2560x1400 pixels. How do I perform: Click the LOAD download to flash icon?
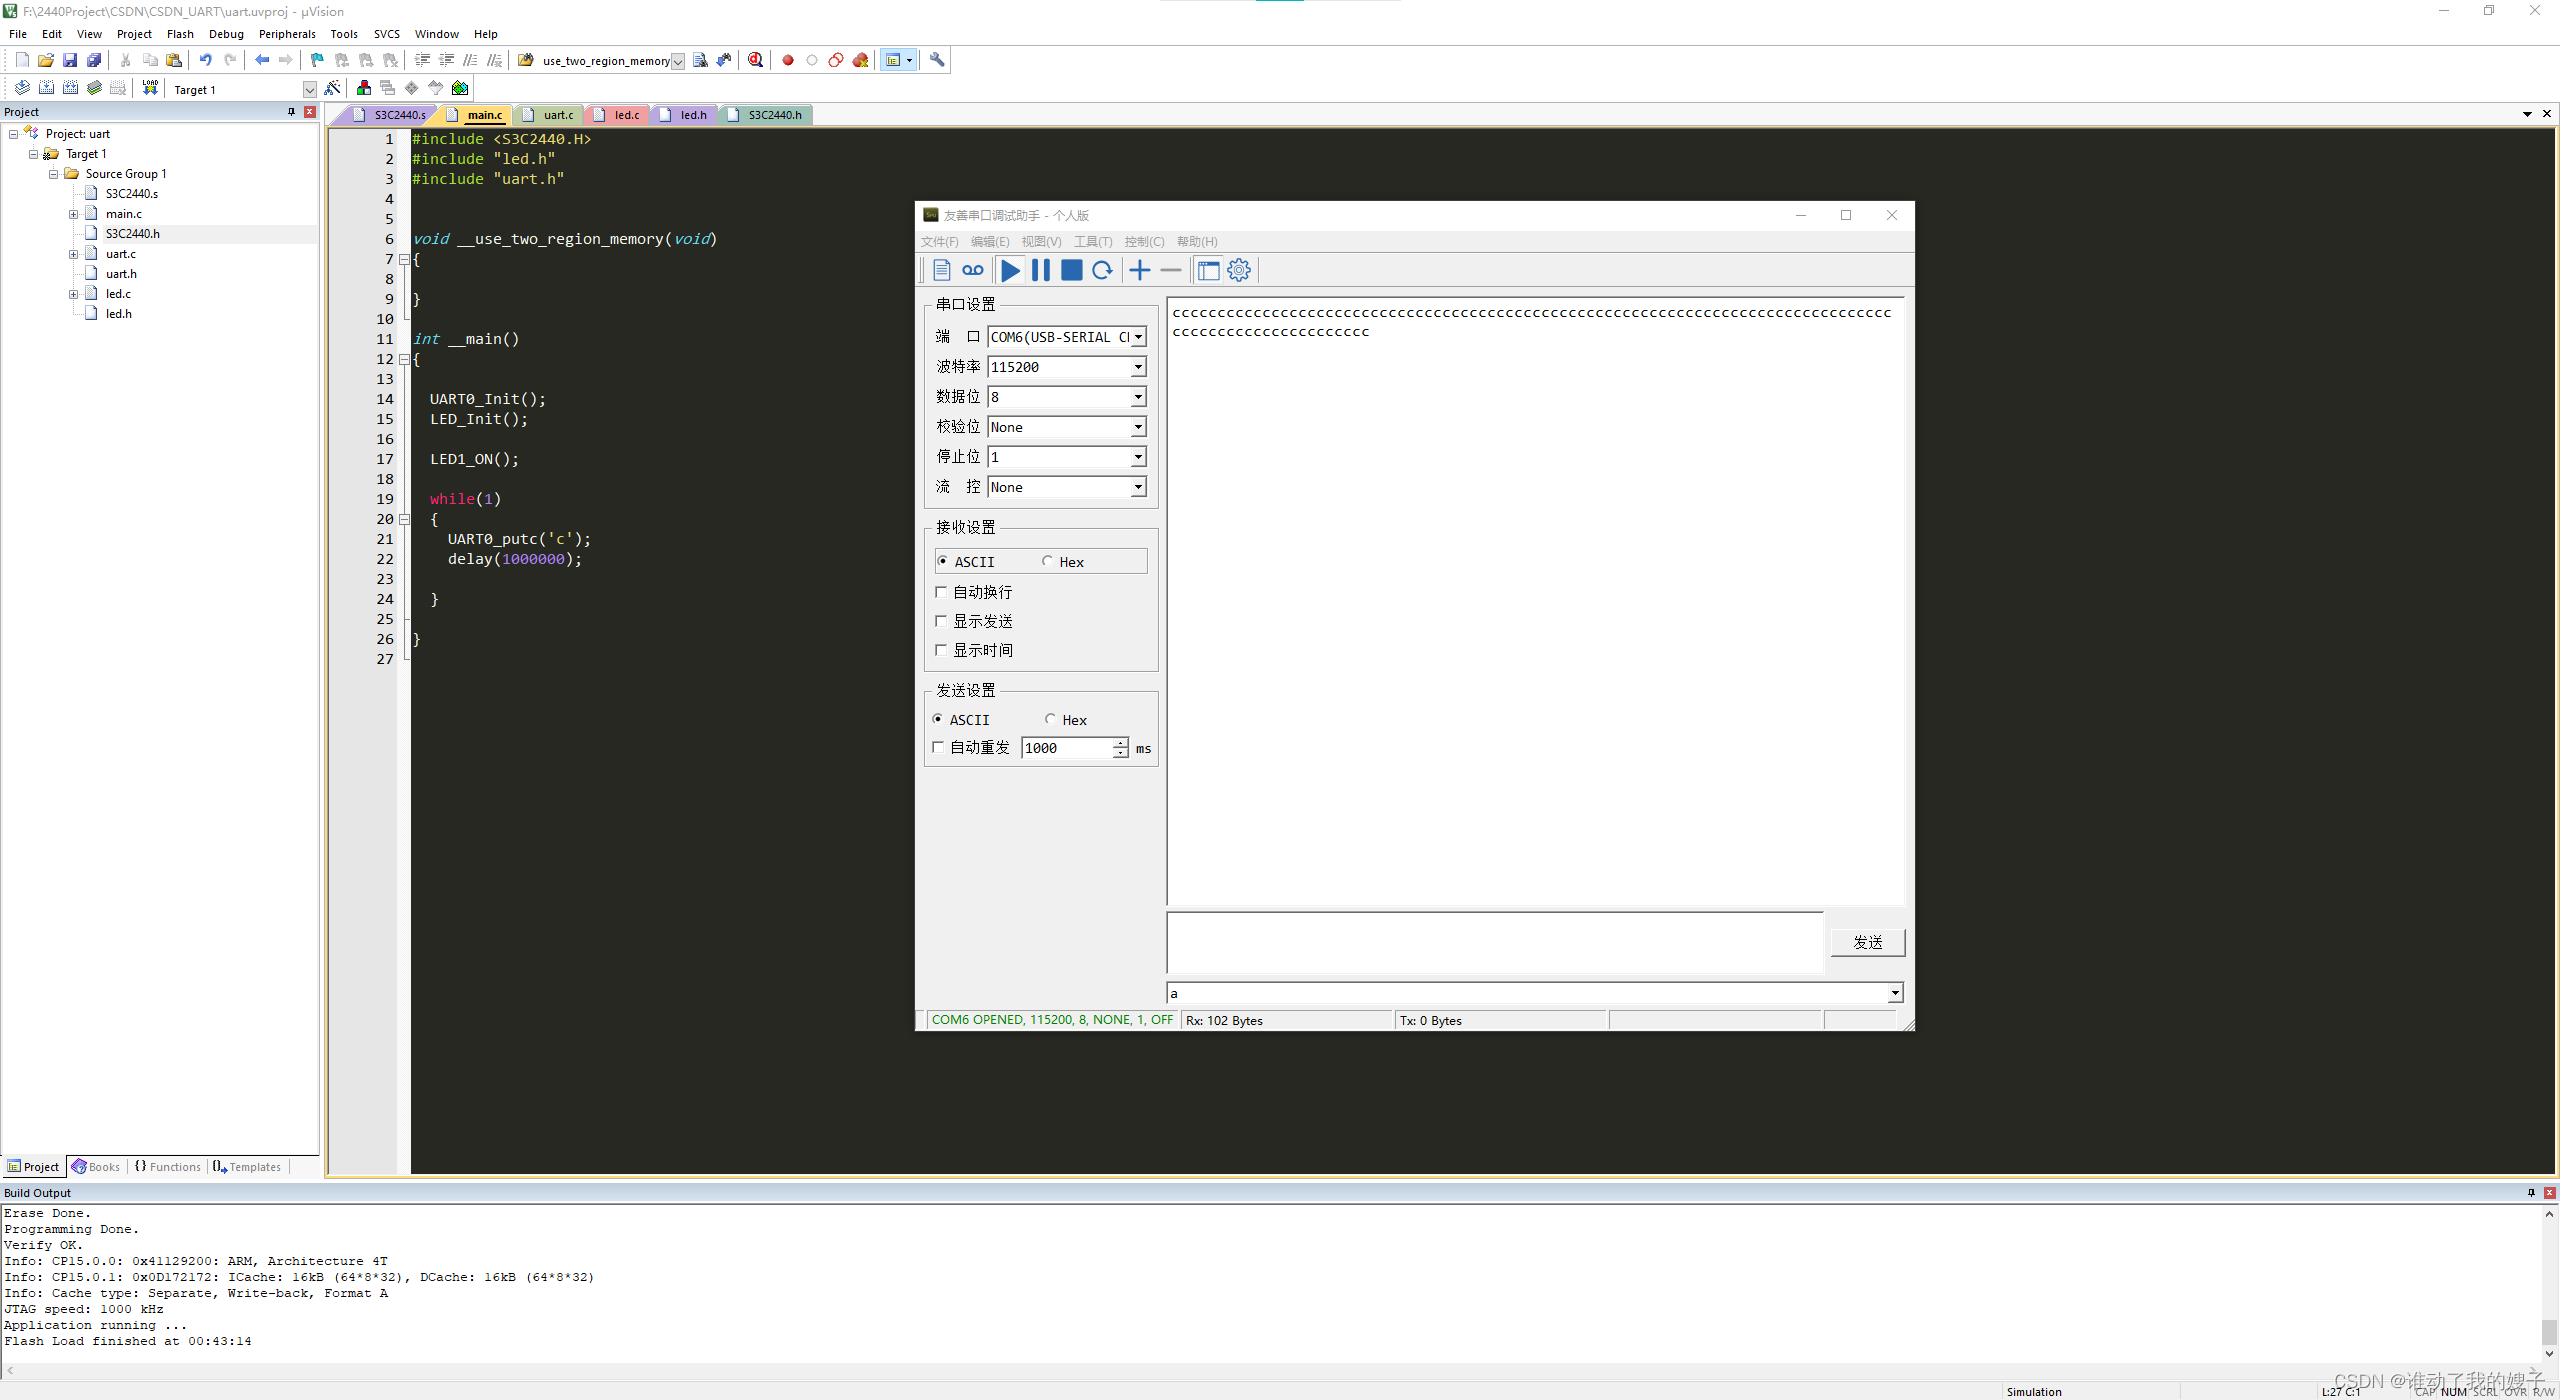[x=150, y=88]
